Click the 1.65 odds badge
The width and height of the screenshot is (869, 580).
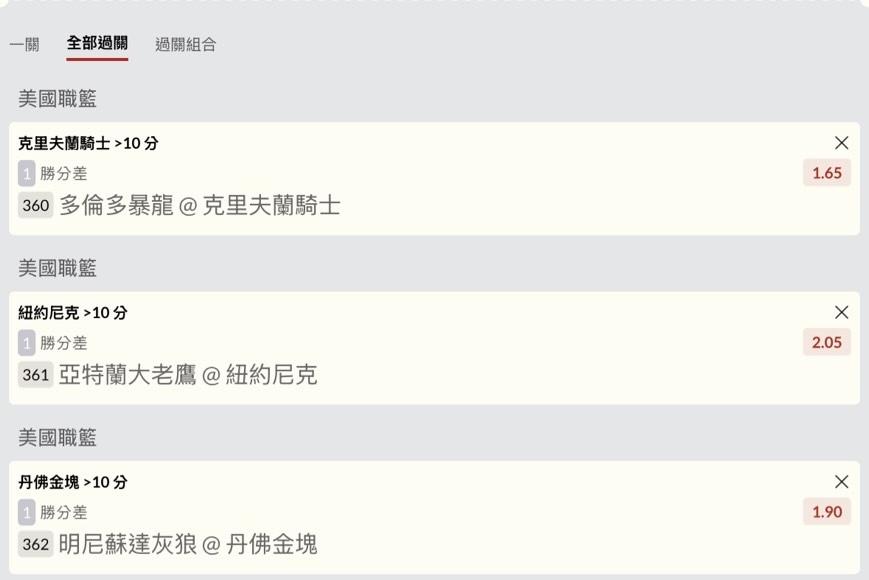click(x=827, y=173)
